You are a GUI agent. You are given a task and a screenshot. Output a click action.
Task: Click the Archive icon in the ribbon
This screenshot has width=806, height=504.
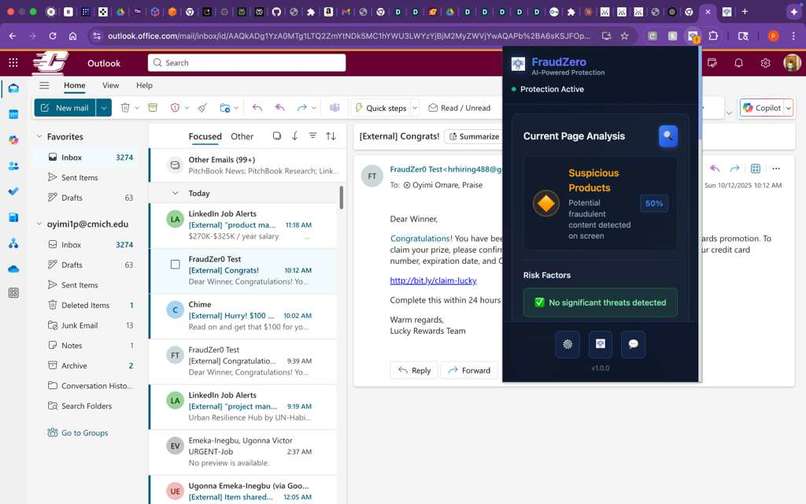point(153,107)
